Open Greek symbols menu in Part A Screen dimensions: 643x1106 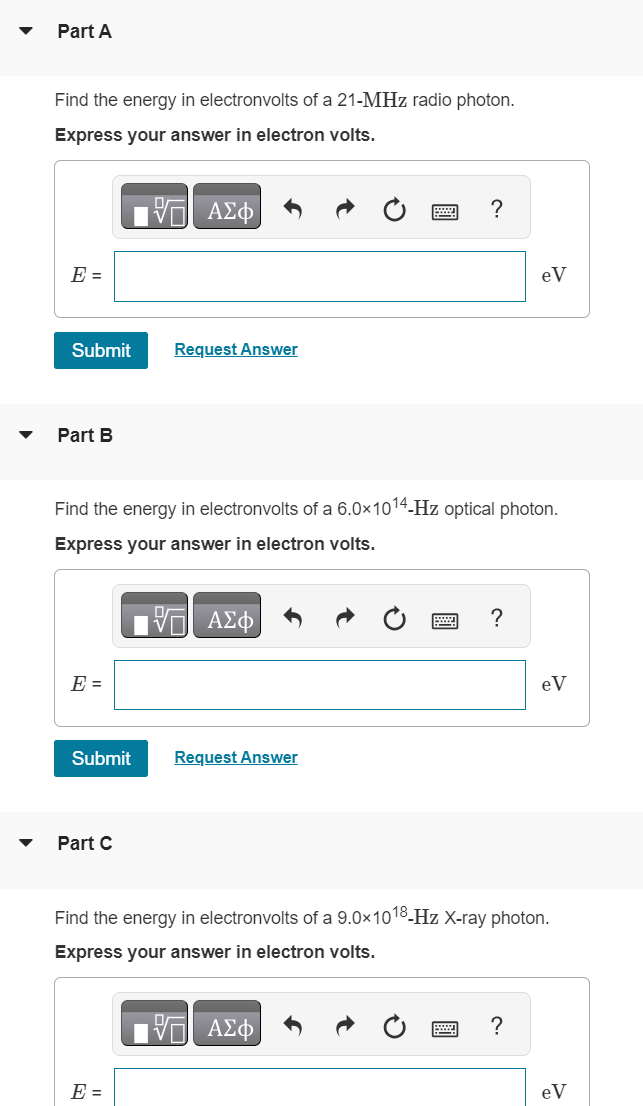point(227,208)
